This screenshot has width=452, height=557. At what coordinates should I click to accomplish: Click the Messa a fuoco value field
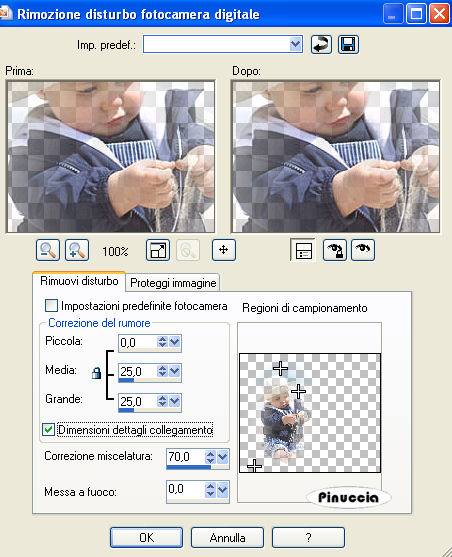[185, 490]
